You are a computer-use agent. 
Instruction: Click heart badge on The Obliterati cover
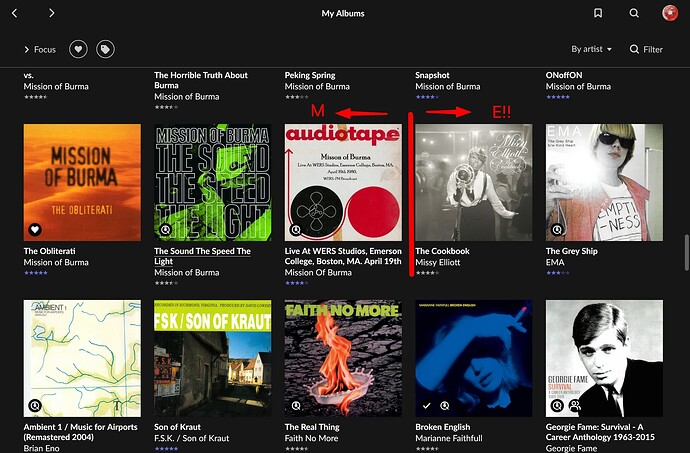(x=35, y=229)
